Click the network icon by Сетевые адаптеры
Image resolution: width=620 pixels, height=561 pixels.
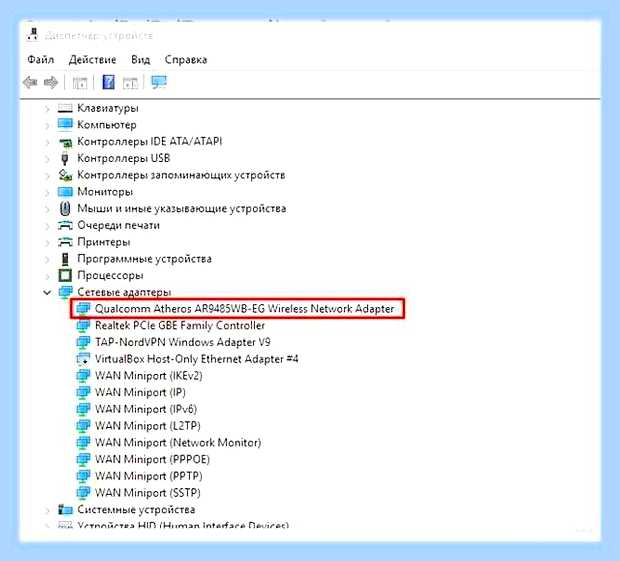pyautogui.click(x=66, y=292)
